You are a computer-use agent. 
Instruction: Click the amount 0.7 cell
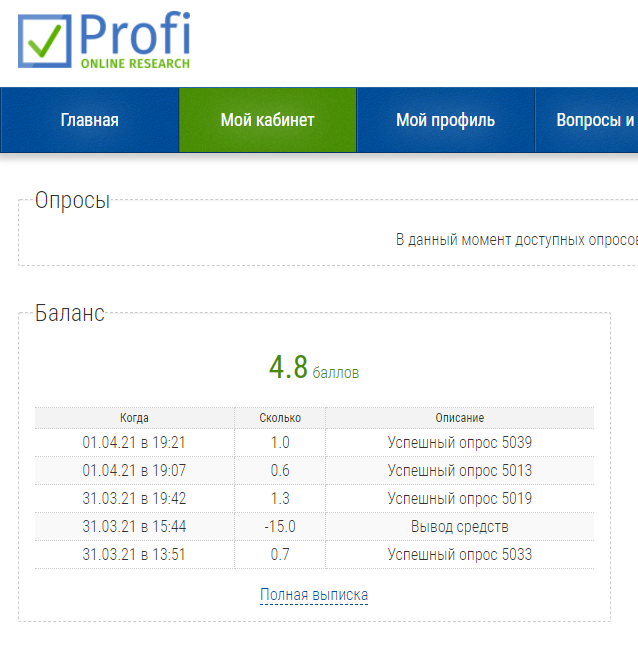pos(280,554)
